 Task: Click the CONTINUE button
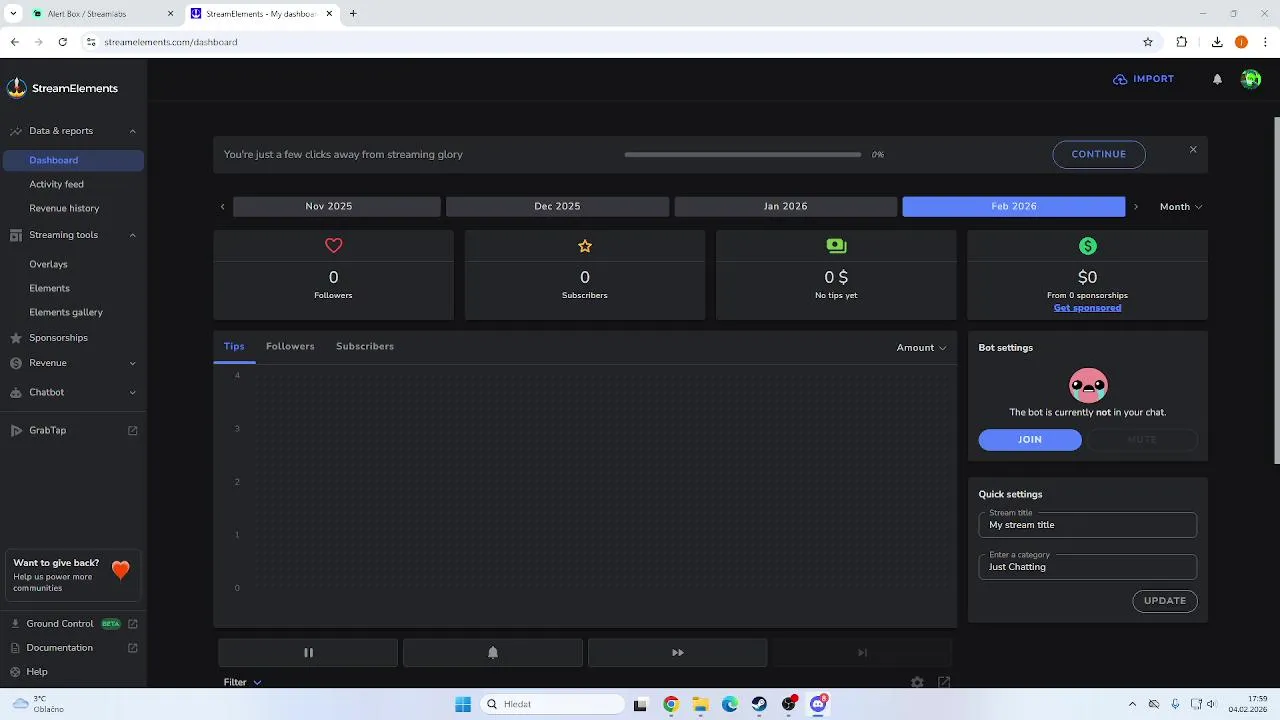click(1099, 154)
